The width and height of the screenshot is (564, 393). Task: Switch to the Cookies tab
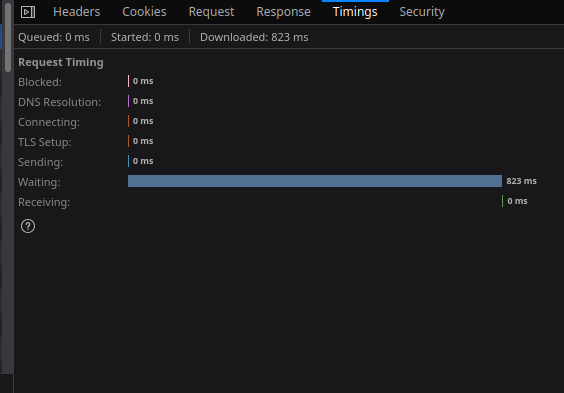144,12
